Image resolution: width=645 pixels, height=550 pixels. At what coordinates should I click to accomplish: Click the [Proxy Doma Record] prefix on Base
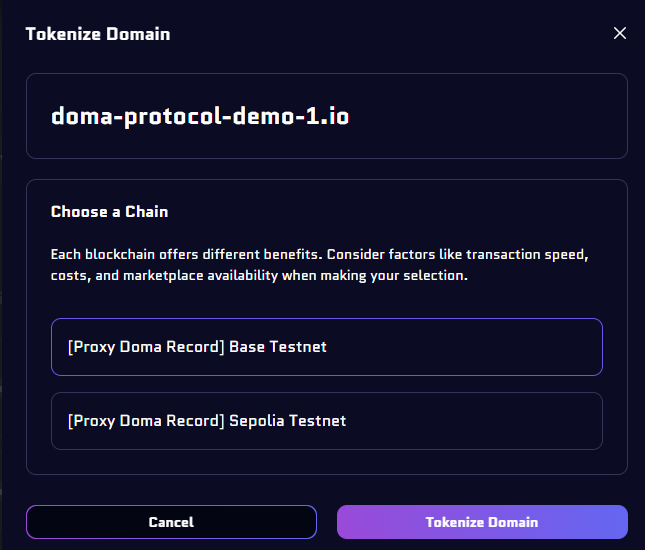(146, 347)
